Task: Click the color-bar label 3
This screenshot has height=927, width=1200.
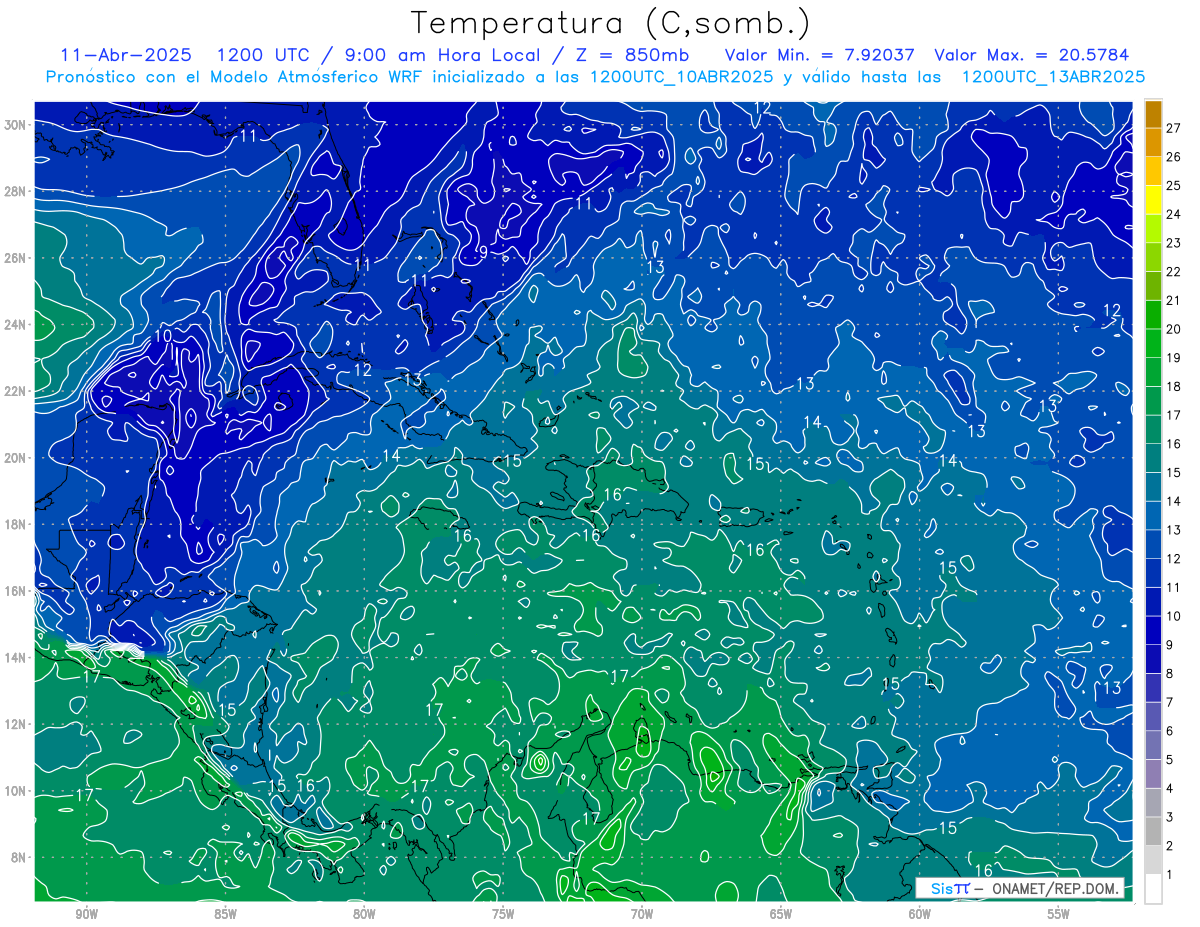Action: pos(1170,818)
